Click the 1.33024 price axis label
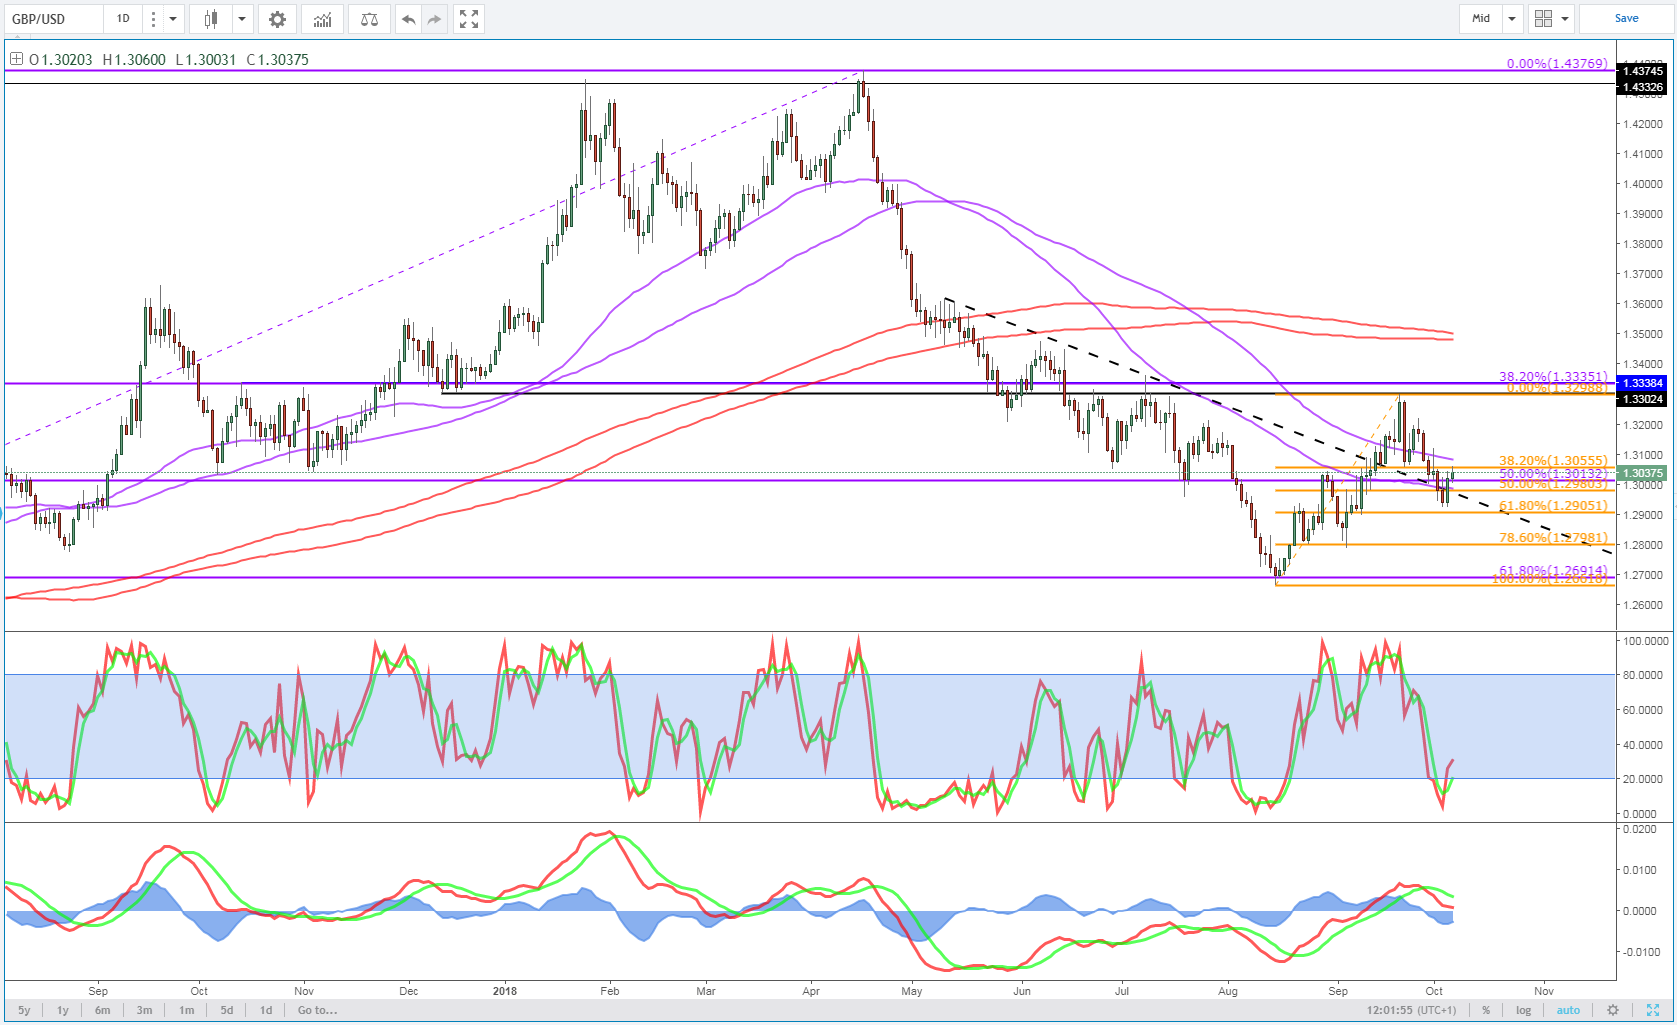1677x1025 pixels. 1643,399
